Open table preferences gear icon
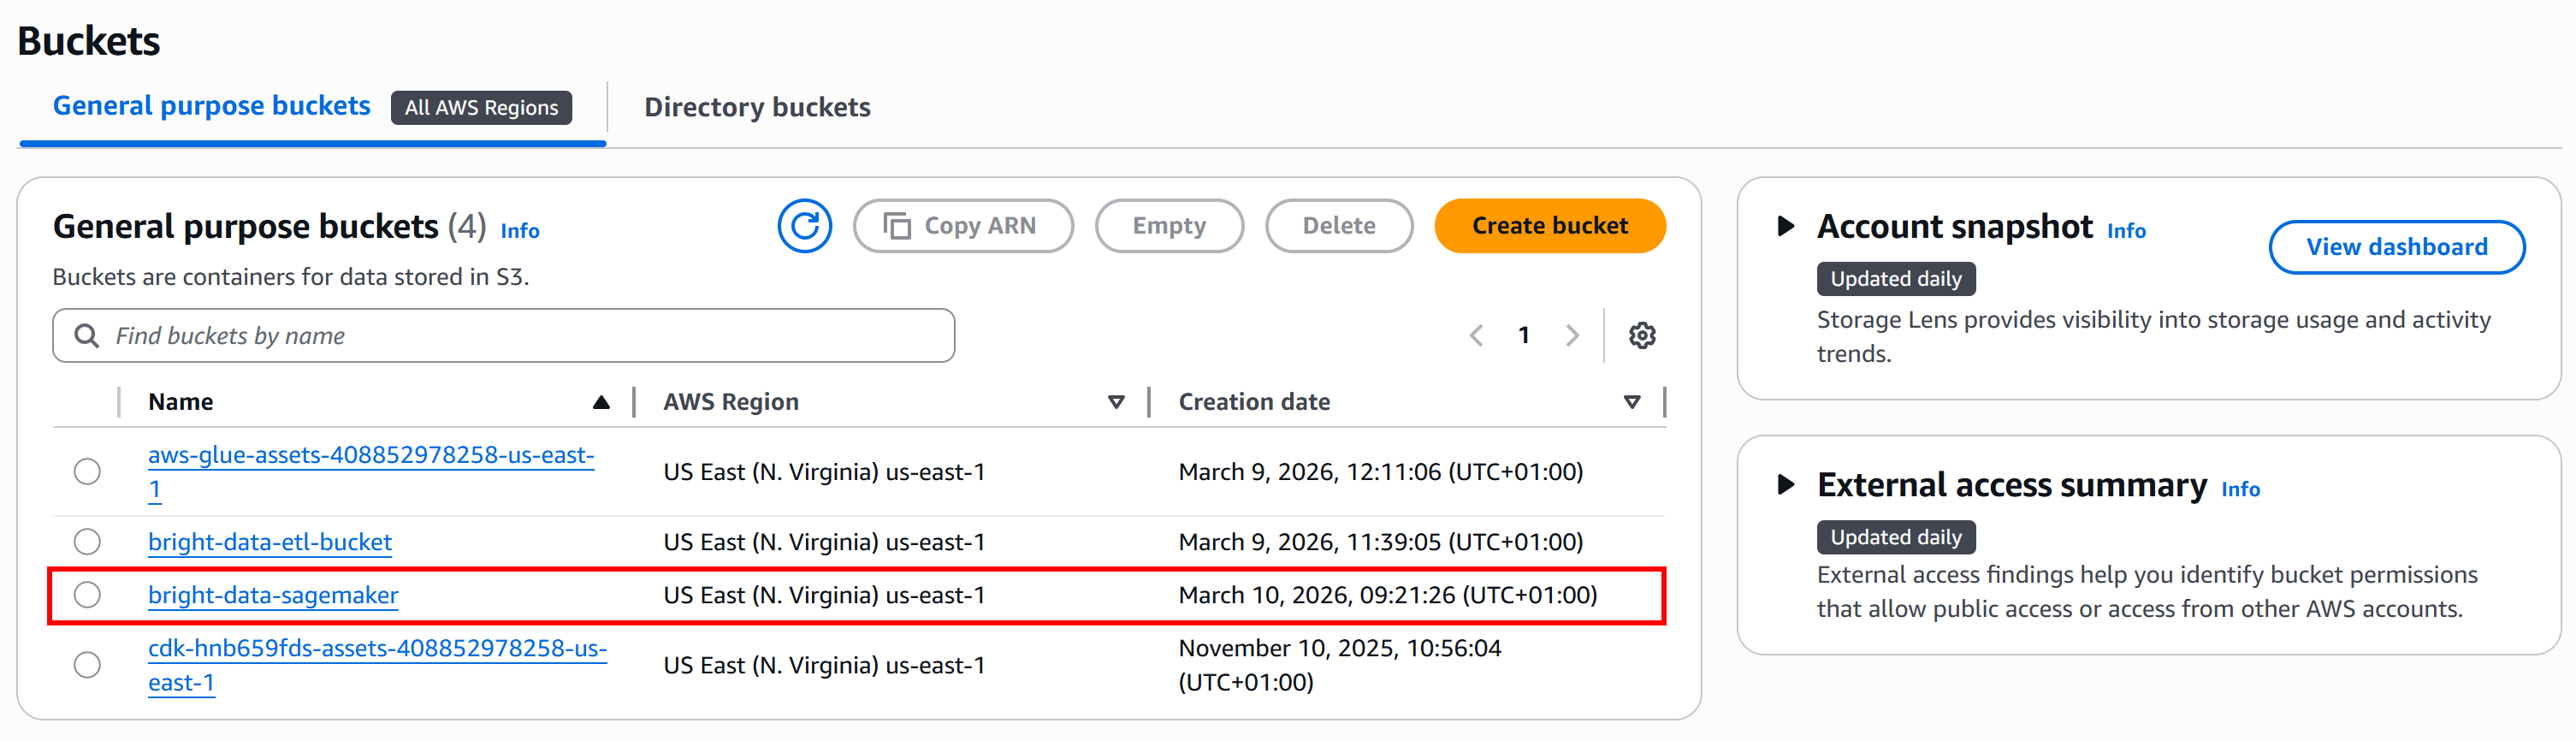The height and width of the screenshot is (741, 2576). [x=1642, y=335]
